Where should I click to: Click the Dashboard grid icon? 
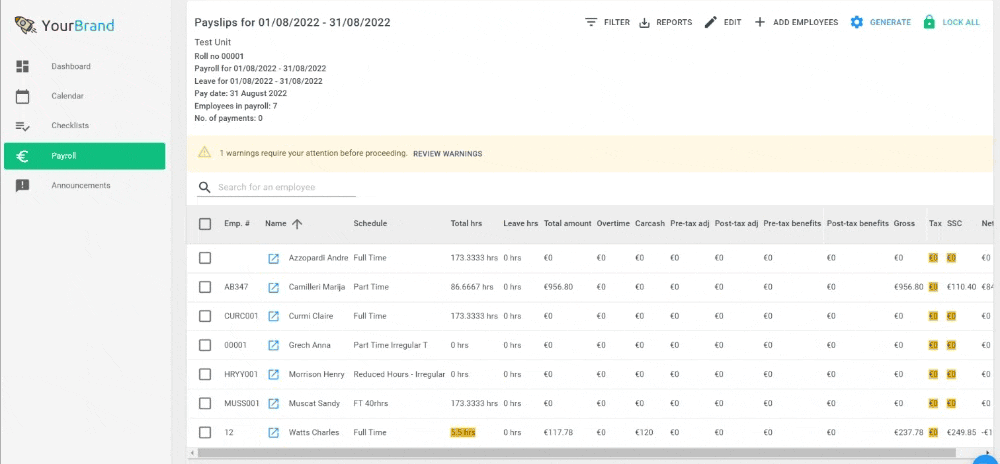22,66
